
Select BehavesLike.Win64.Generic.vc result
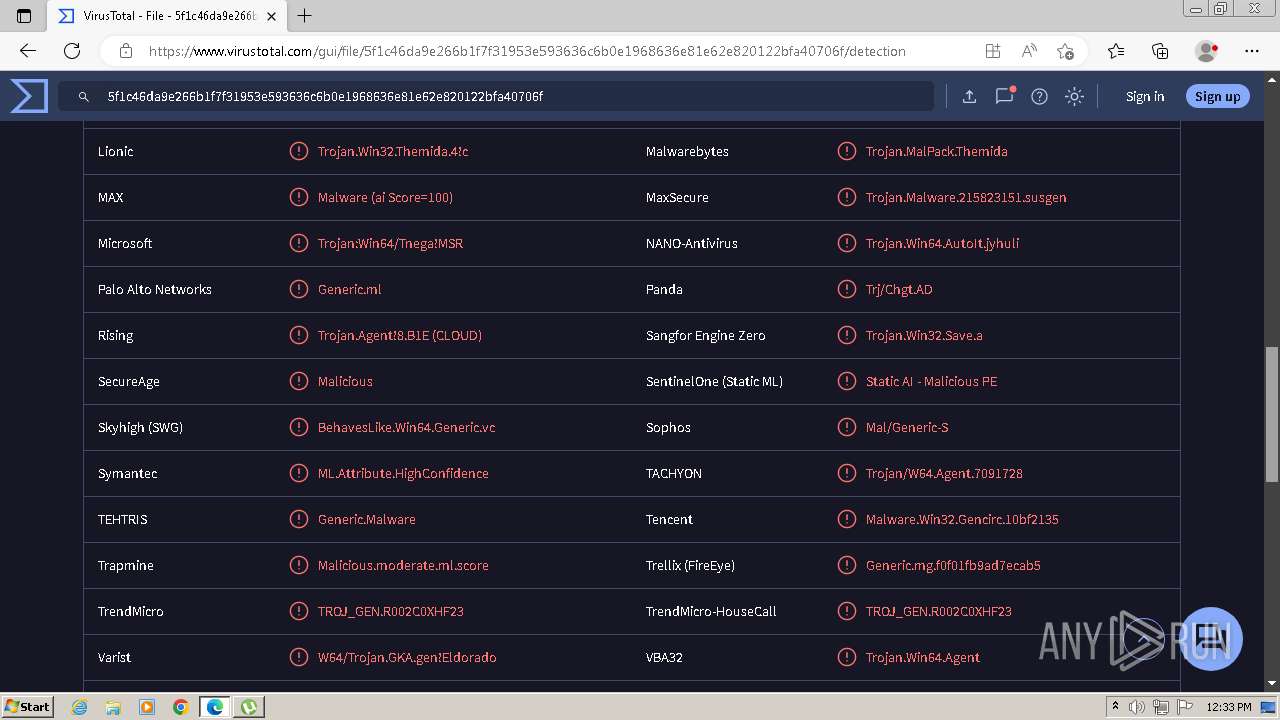pyautogui.click(x=406, y=427)
